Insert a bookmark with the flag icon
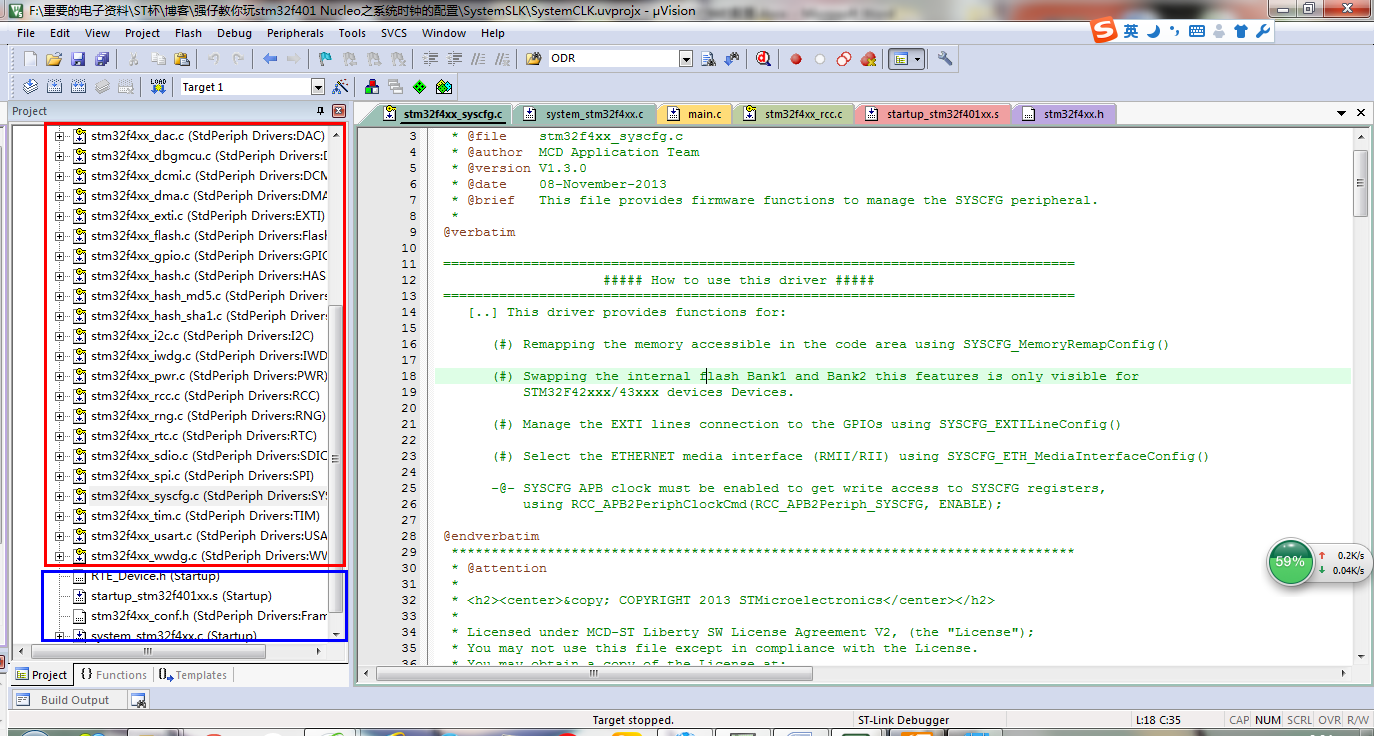The width and height of the screenshot is (1374, 736). (324, 59)
